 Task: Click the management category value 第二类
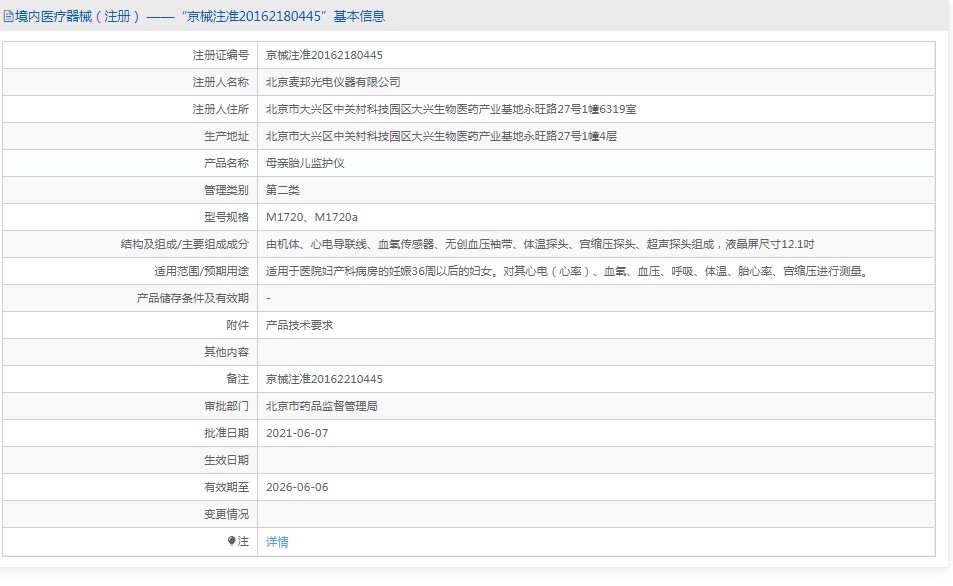click(x=283, y=190)
